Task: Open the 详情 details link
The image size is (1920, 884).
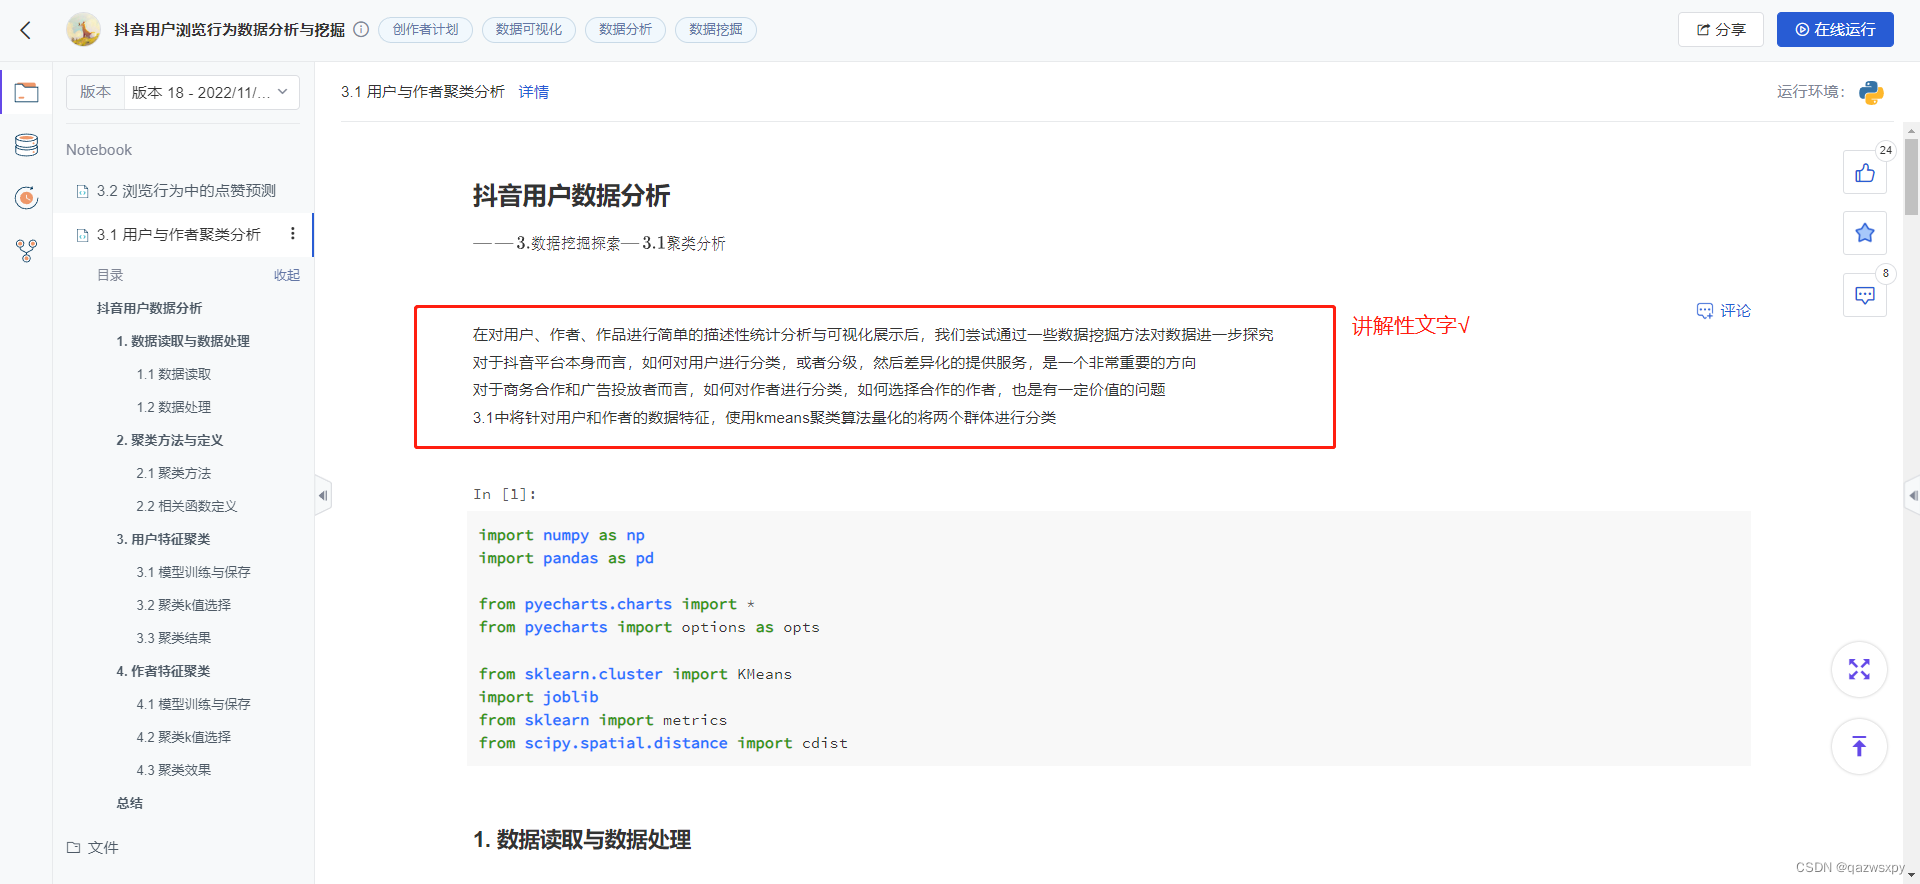Action: pos(533,92)
